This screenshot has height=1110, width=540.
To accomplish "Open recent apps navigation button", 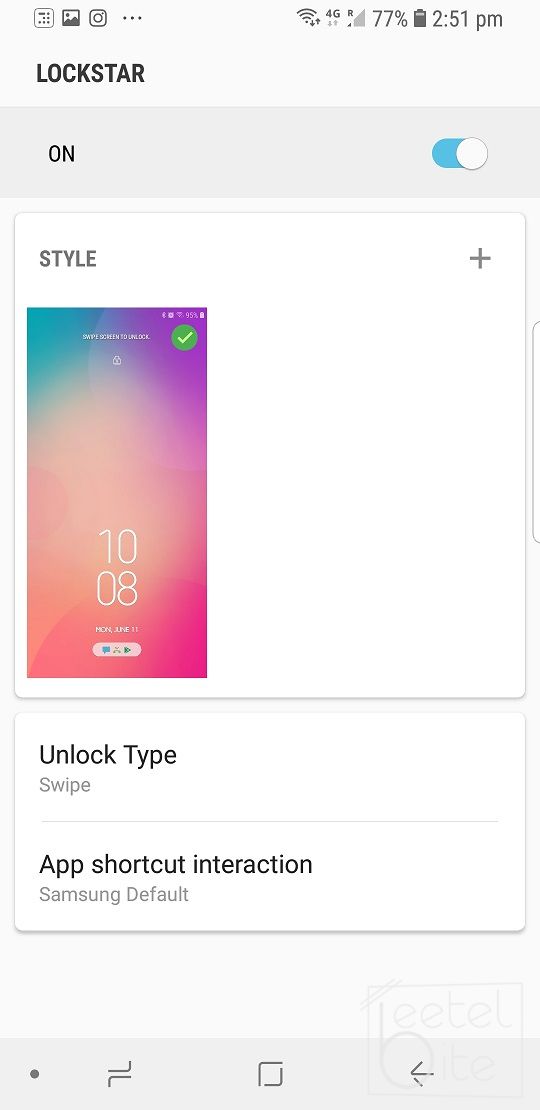I will 119,1075.
